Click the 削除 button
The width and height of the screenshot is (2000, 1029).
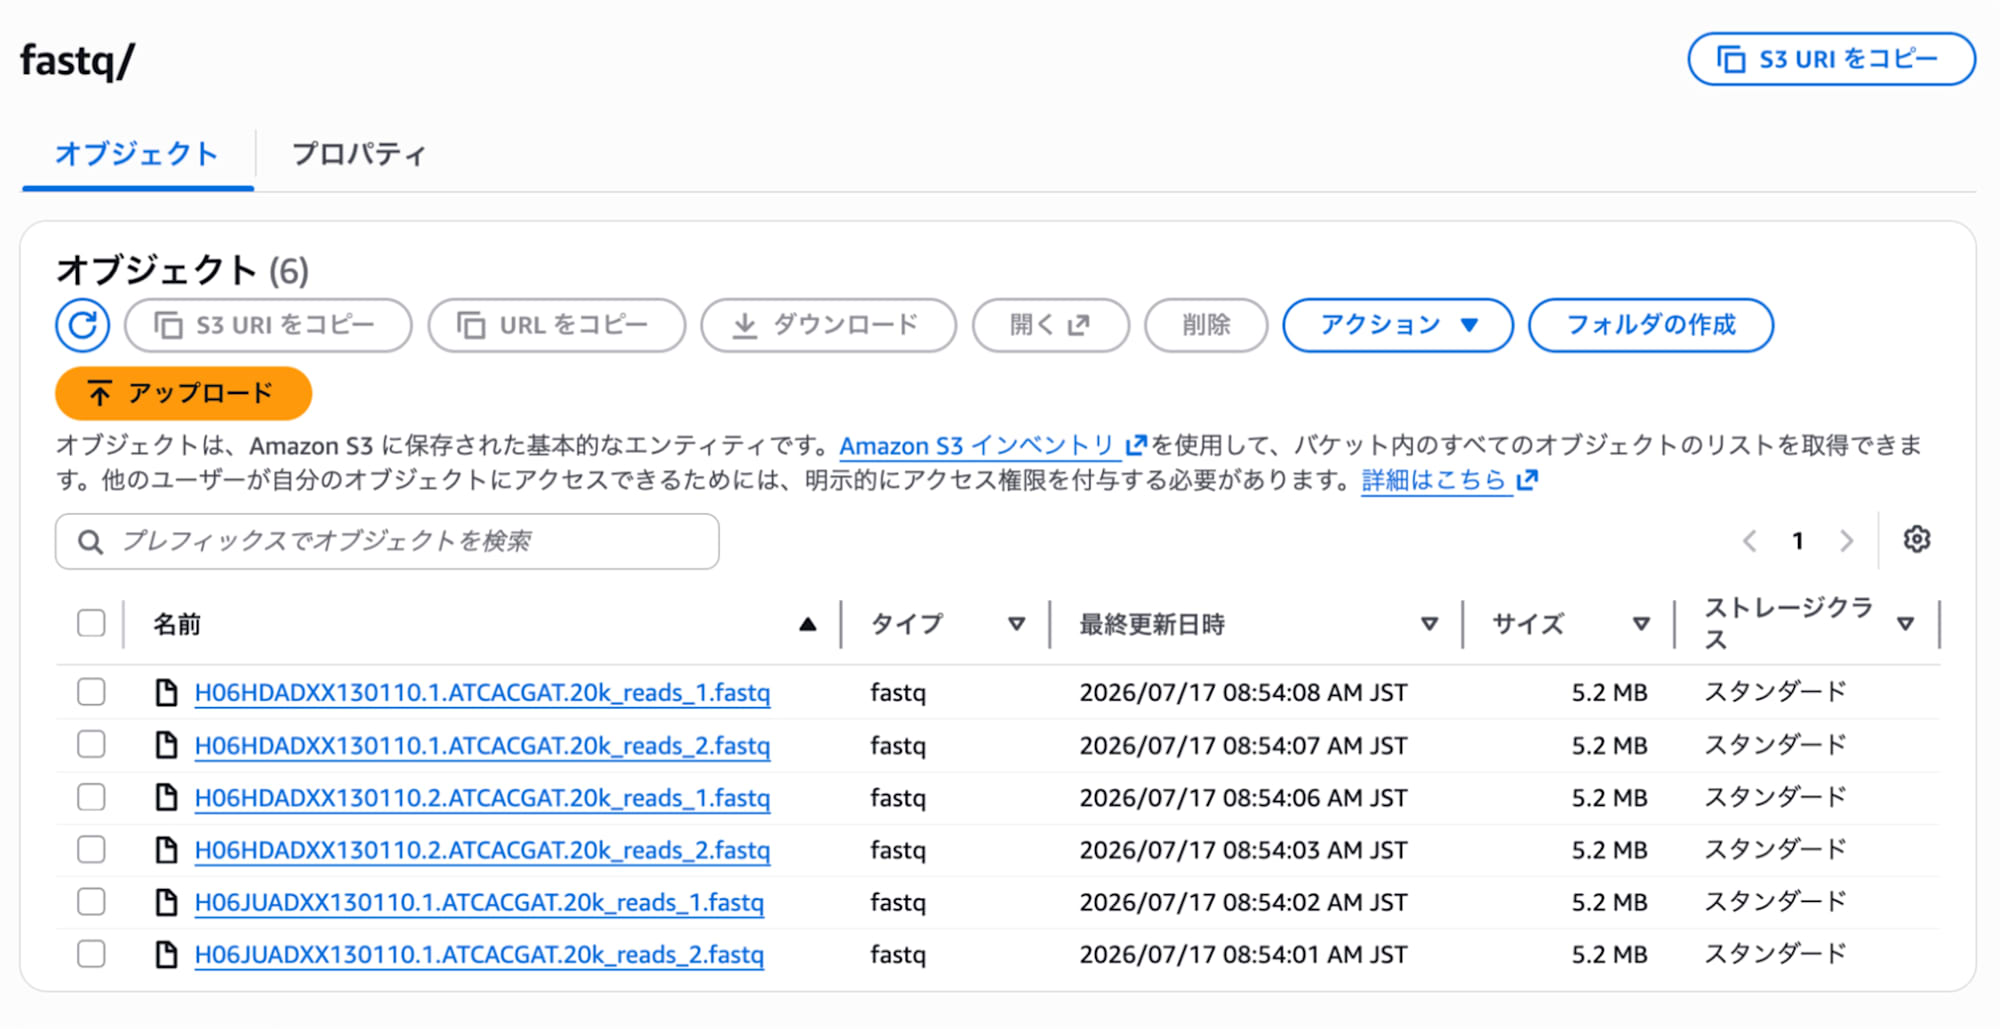1206,325
